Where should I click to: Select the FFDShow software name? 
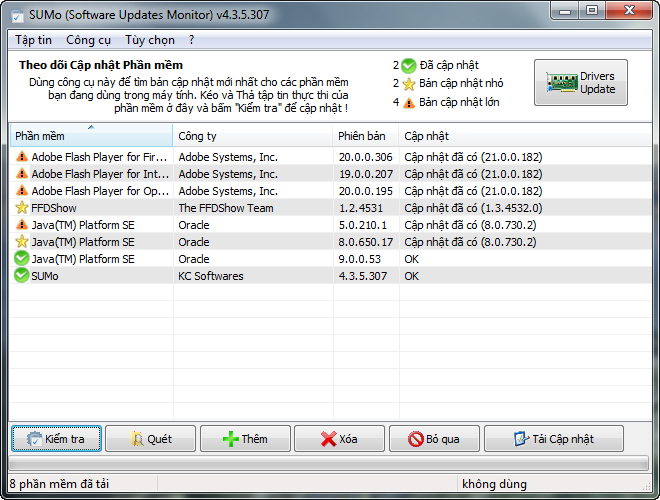54,208
